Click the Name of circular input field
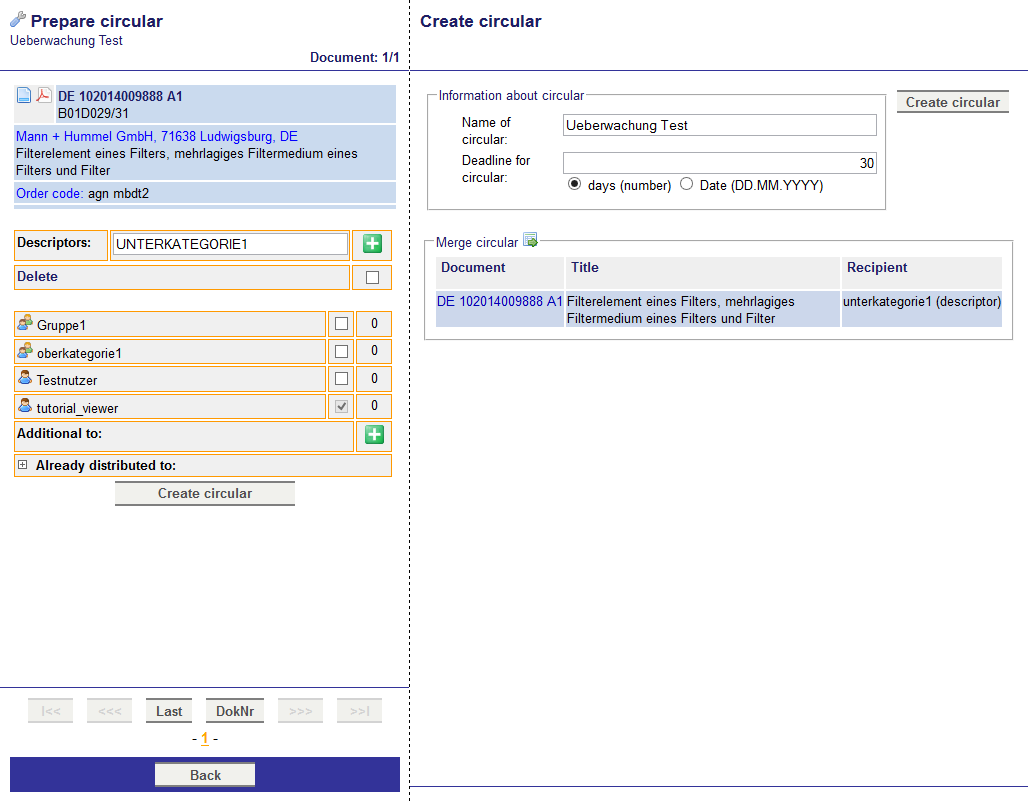Viewport: 1028px width, 802px height. tap(719, 125)
